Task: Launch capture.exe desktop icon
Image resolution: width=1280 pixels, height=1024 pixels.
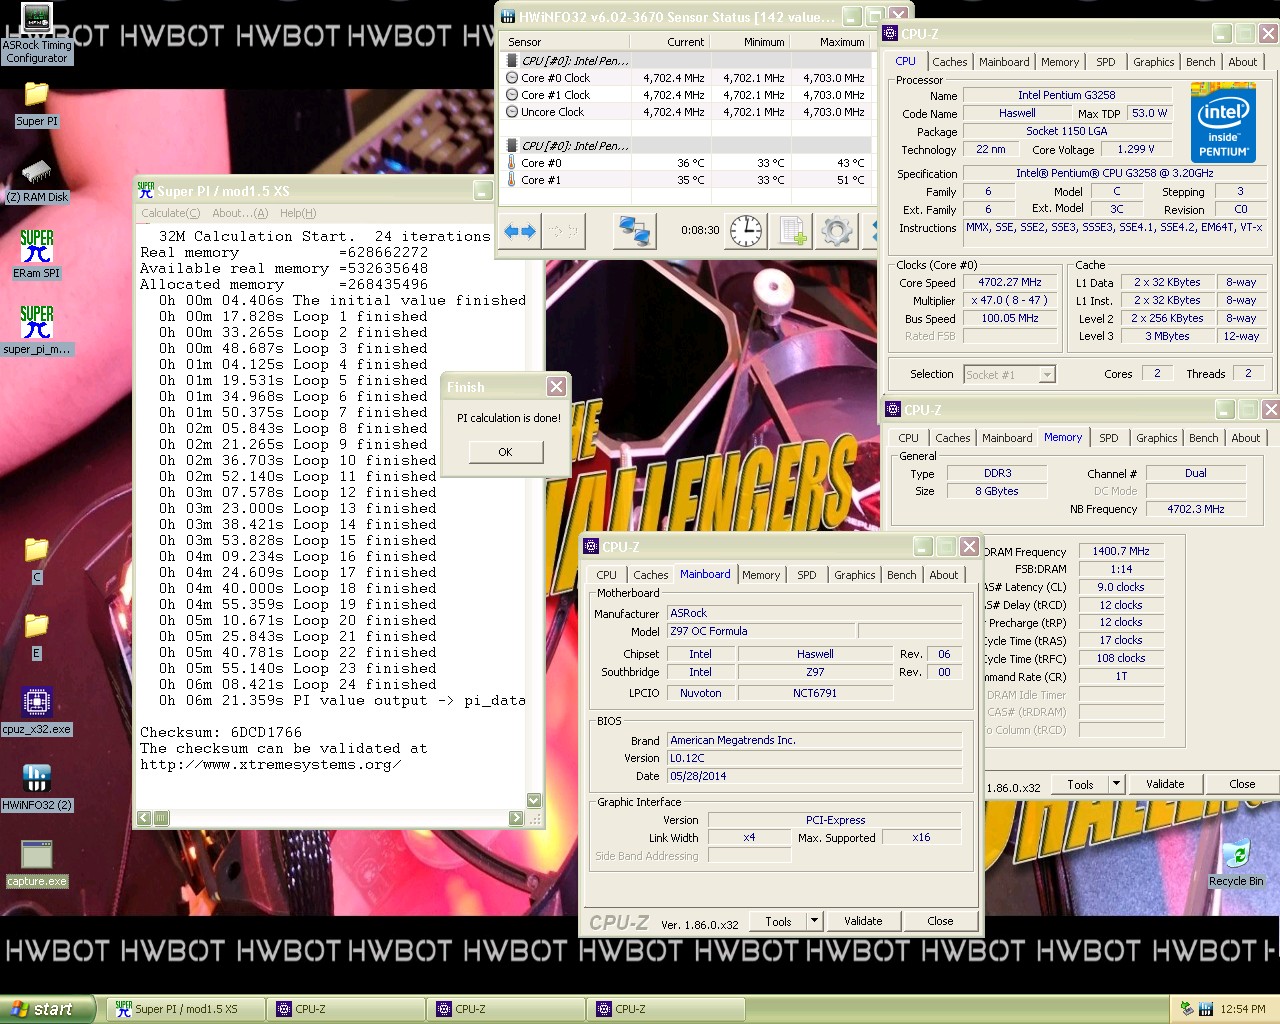Action: (x=37, y=864)
